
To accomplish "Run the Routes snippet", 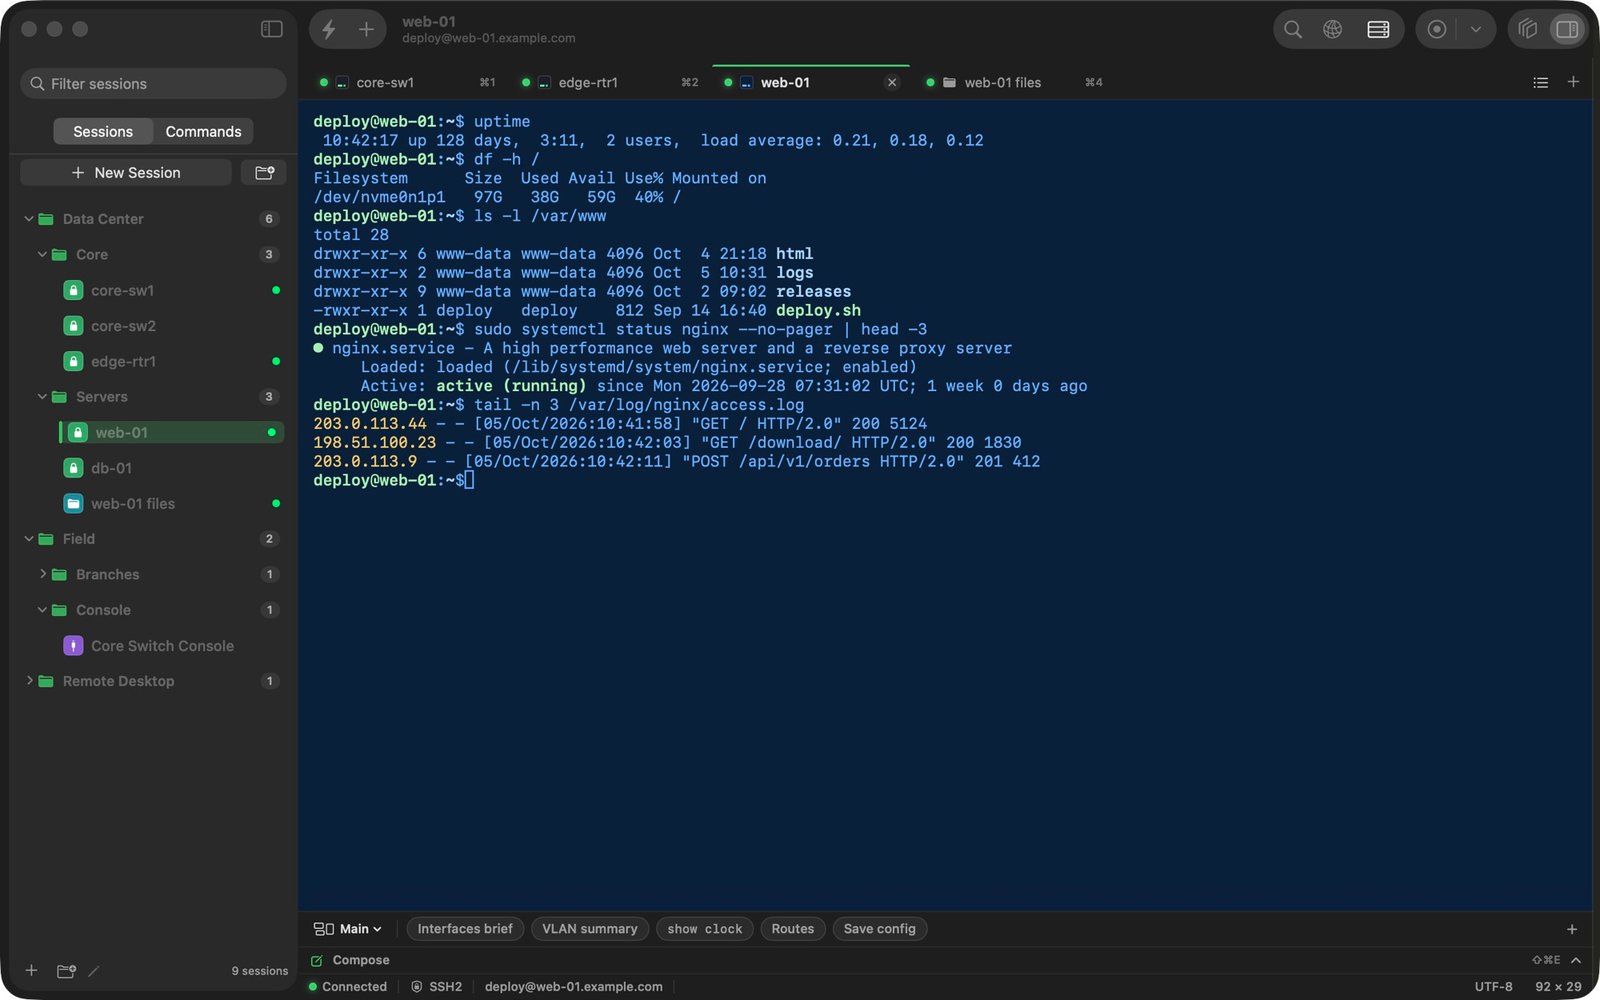I will [x=793, y=929].
